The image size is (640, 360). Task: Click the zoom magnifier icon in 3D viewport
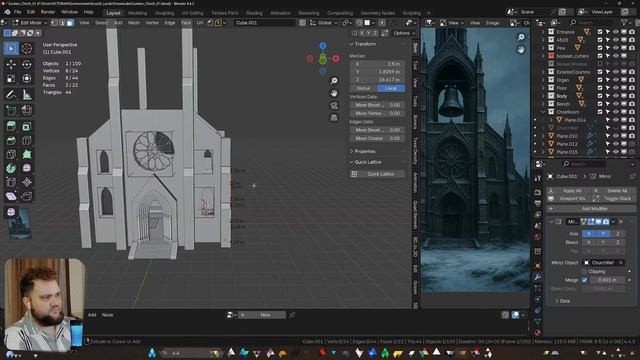[x=334, y=81]
